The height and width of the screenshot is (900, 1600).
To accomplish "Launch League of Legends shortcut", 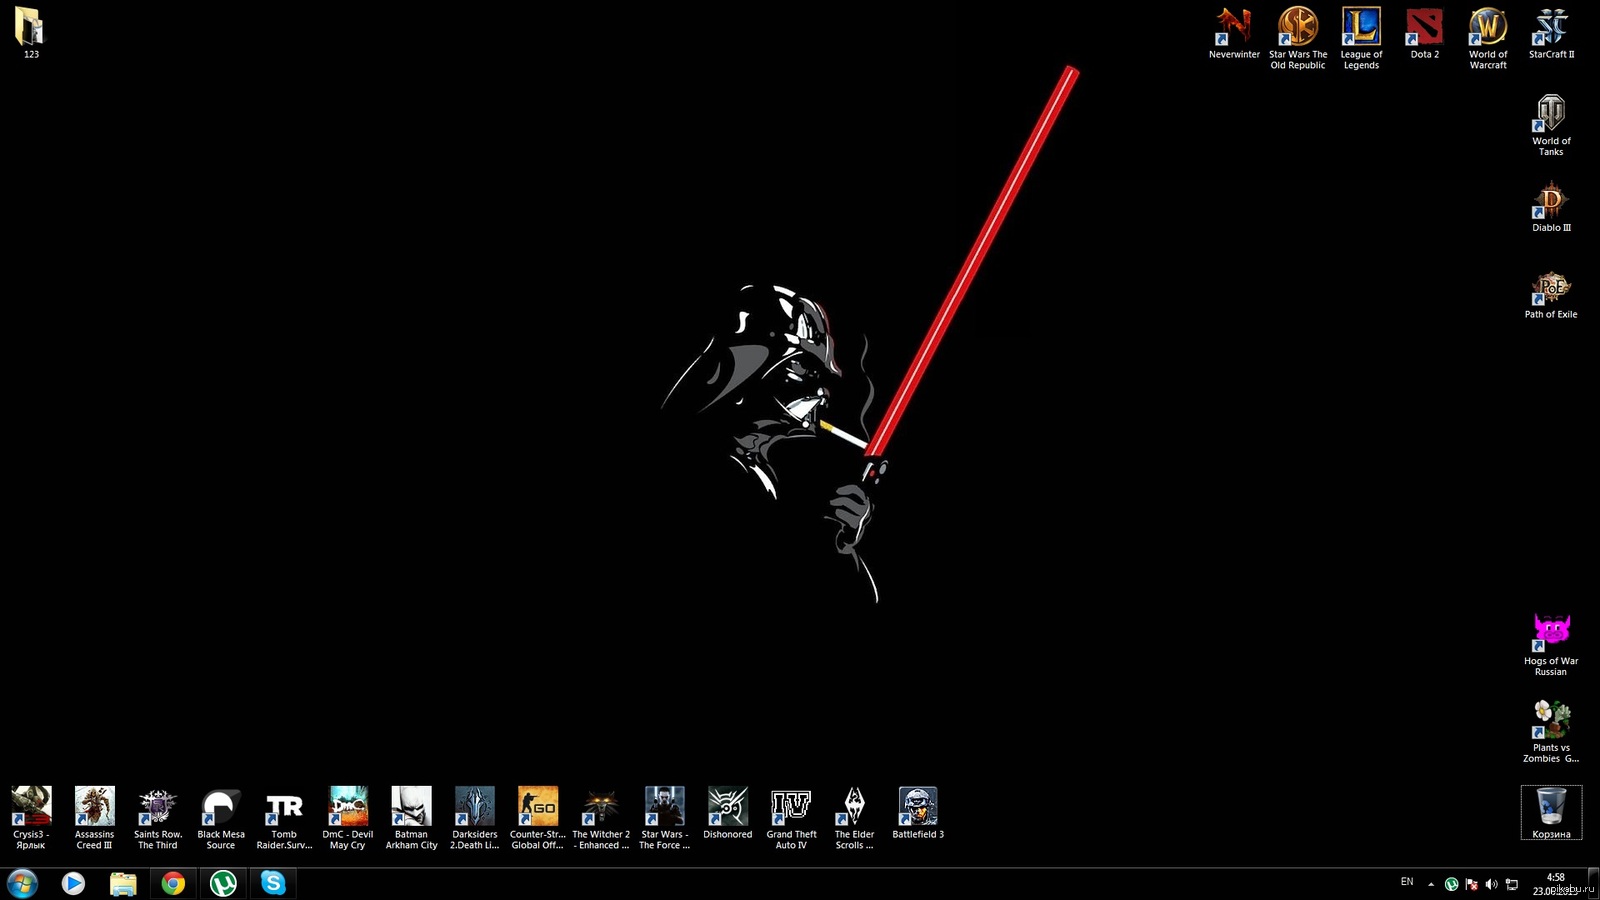I will click(1360, 28).
